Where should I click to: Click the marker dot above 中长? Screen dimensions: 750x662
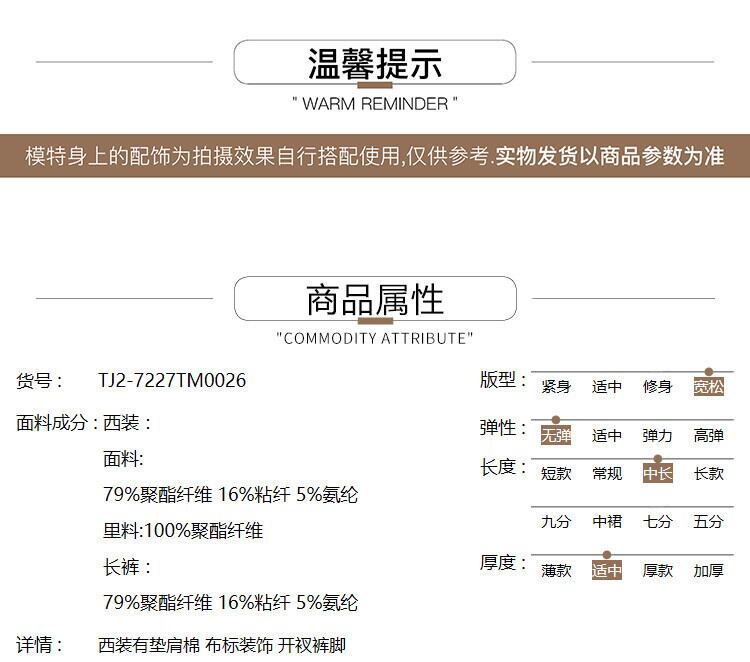(658, 459)
